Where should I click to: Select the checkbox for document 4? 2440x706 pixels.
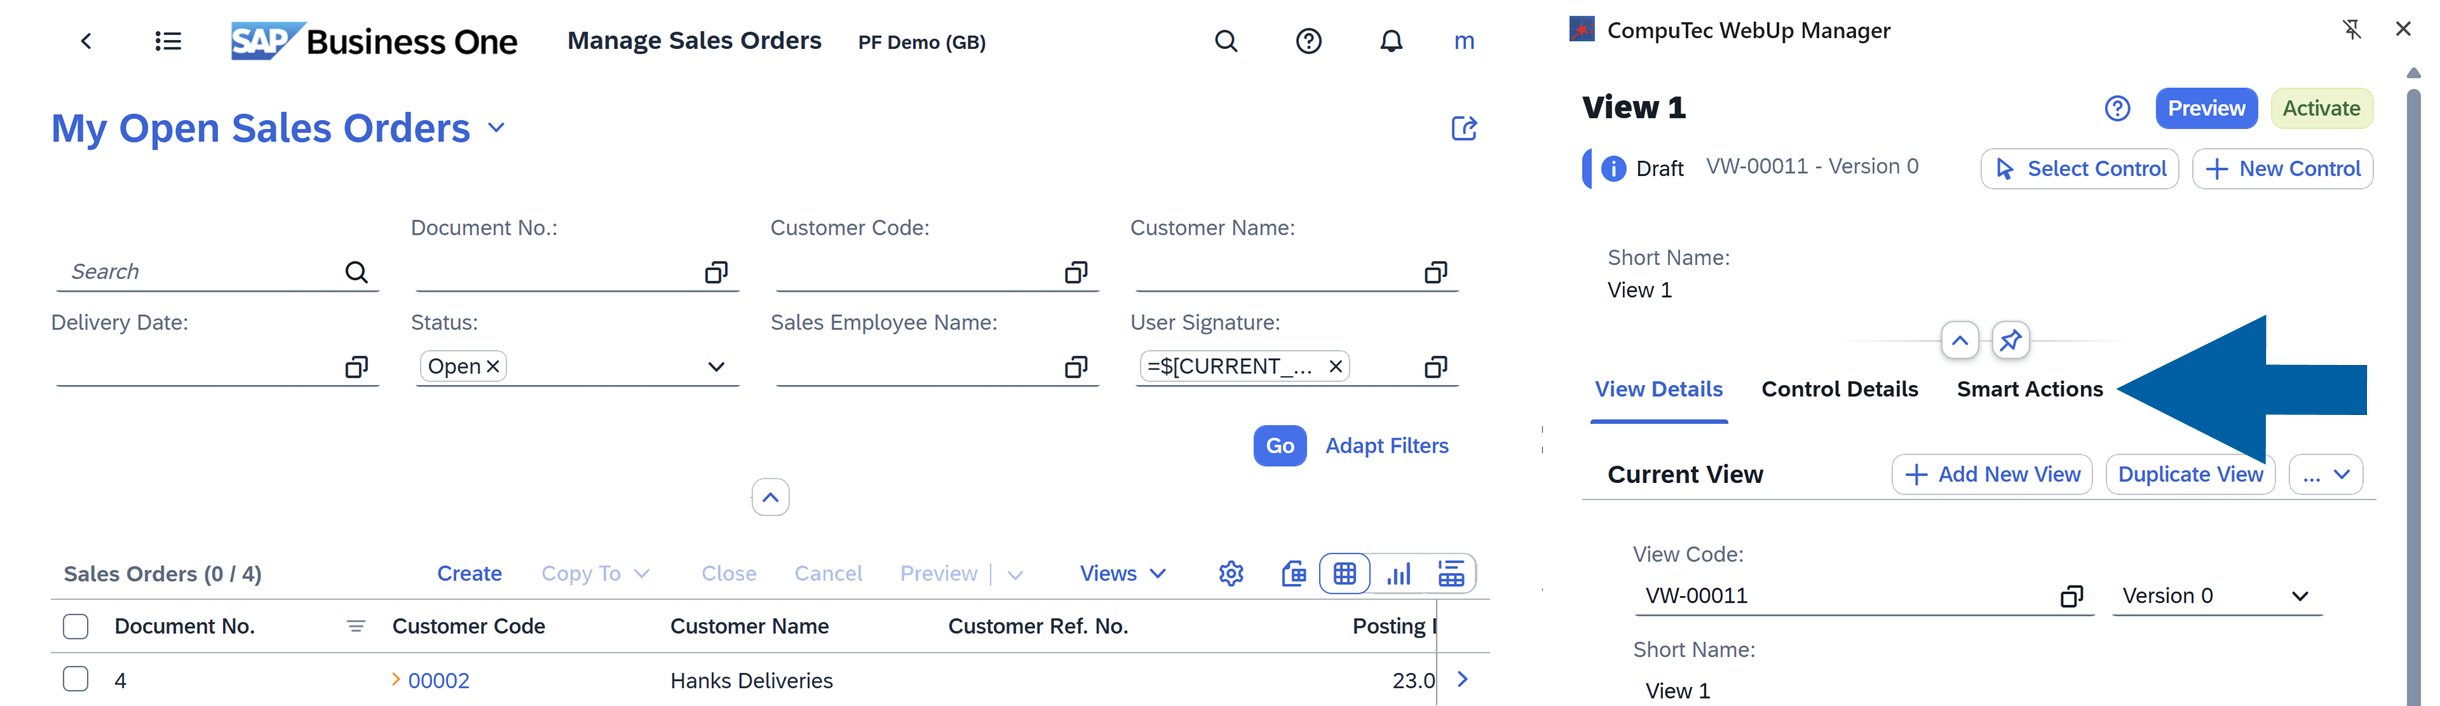[x=76, y=679]
